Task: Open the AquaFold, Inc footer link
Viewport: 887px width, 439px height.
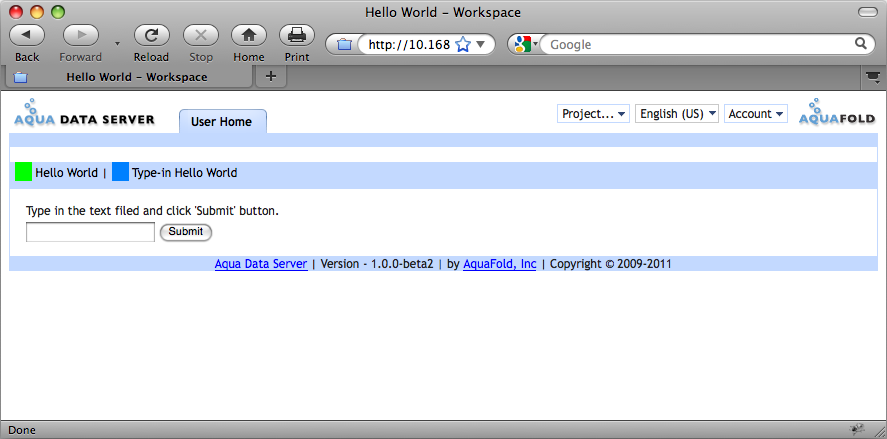Action: click(499, 264)
